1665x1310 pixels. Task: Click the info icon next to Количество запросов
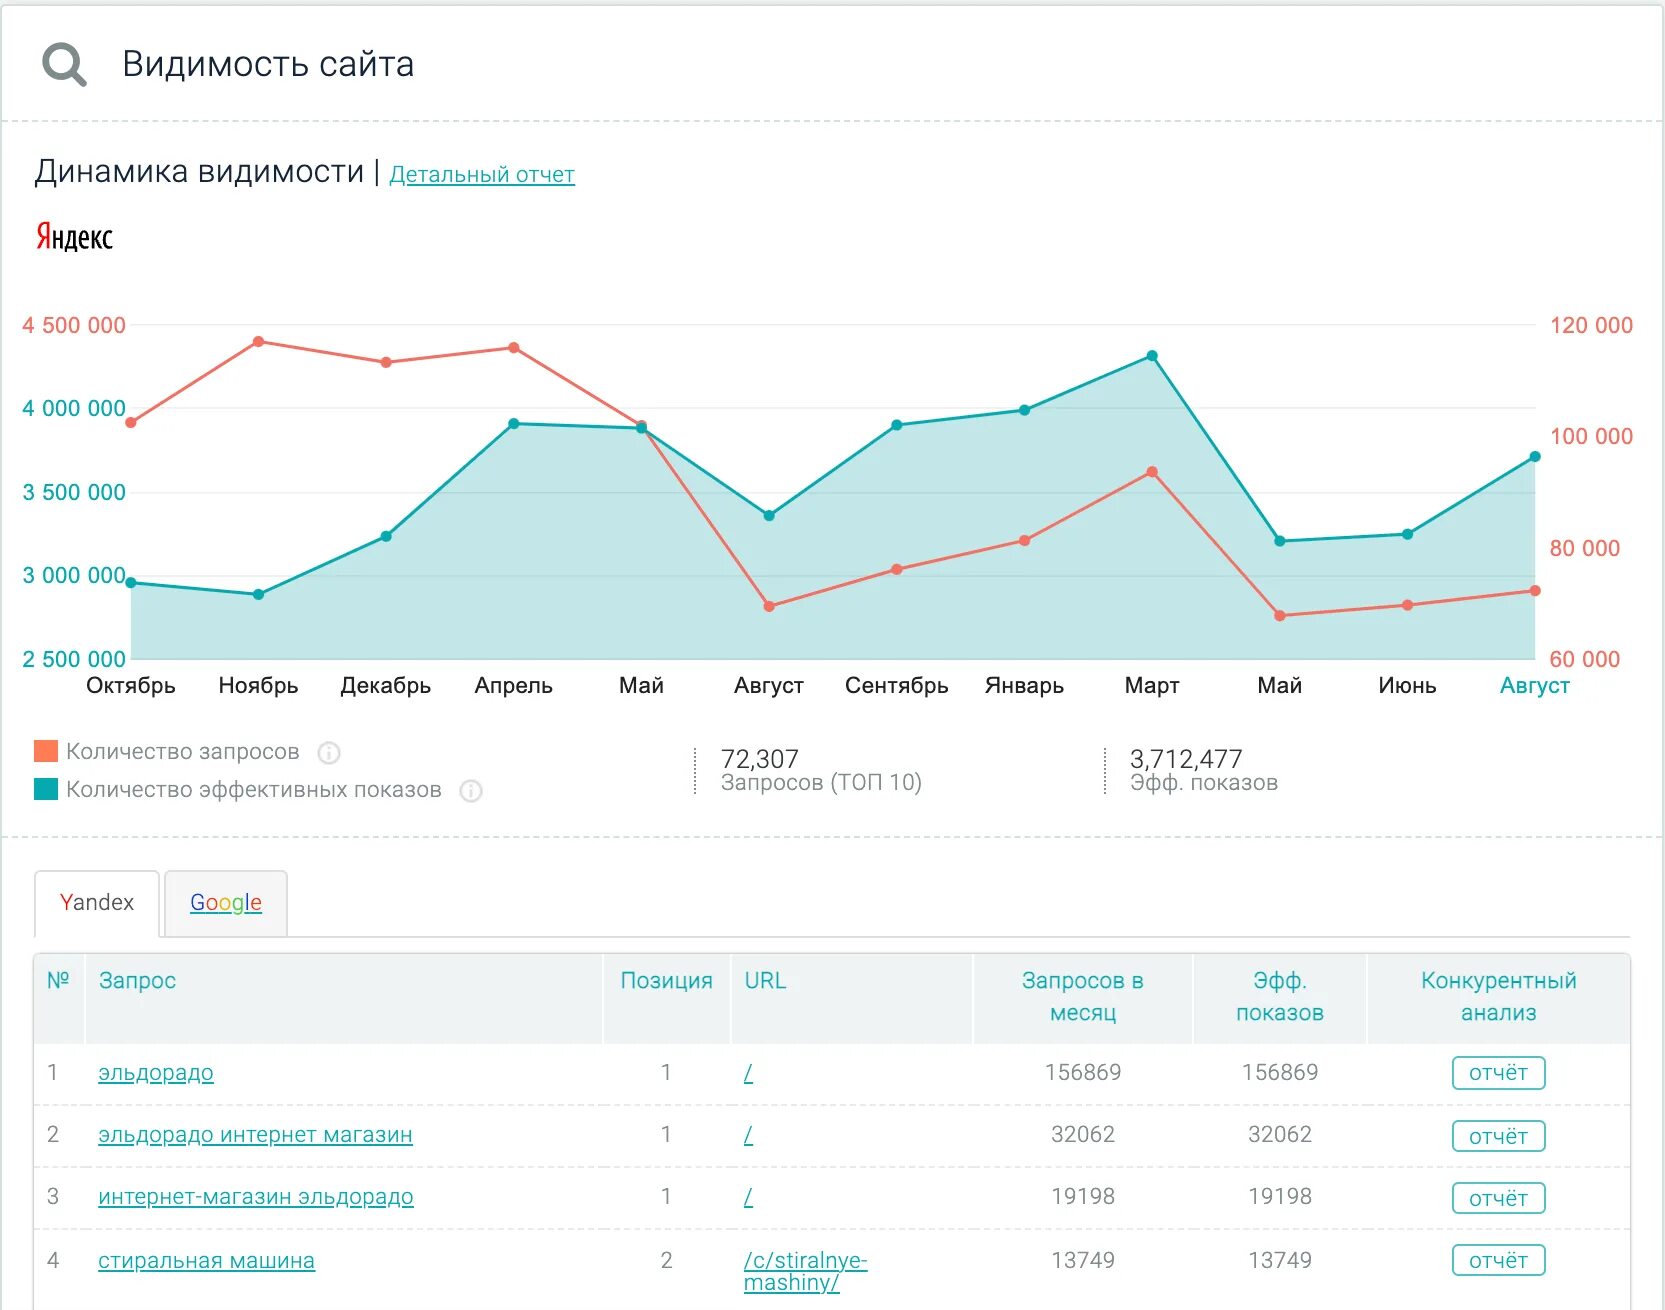click(329, 753)
